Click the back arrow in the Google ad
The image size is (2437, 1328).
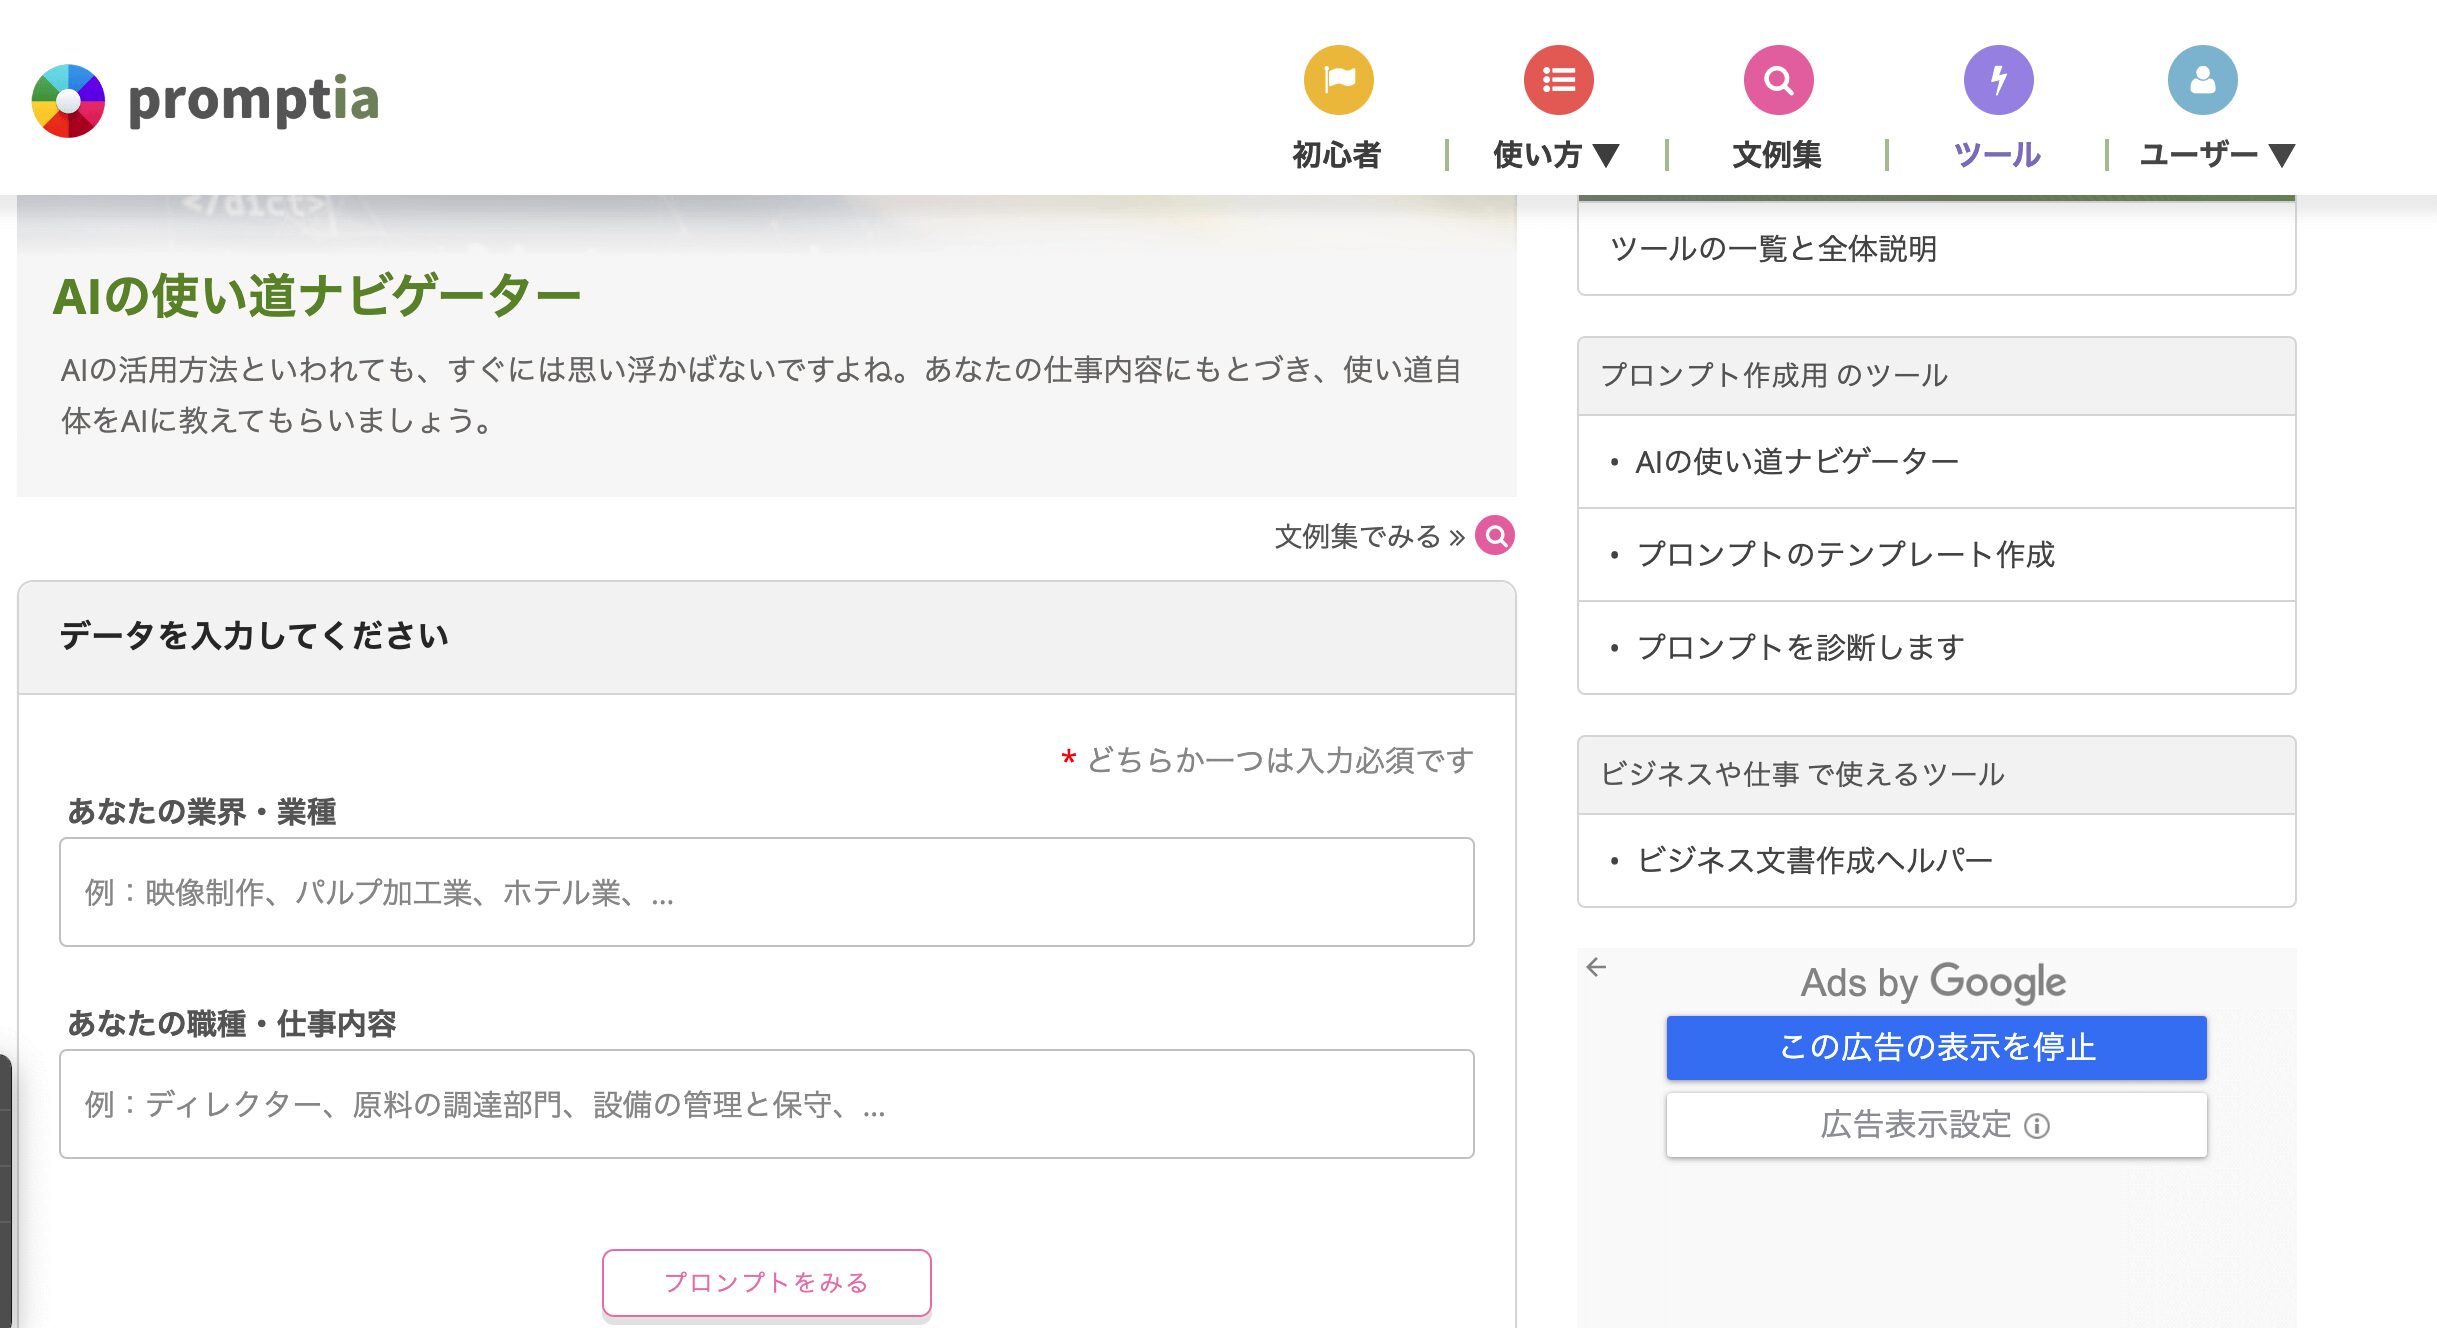1596,967
